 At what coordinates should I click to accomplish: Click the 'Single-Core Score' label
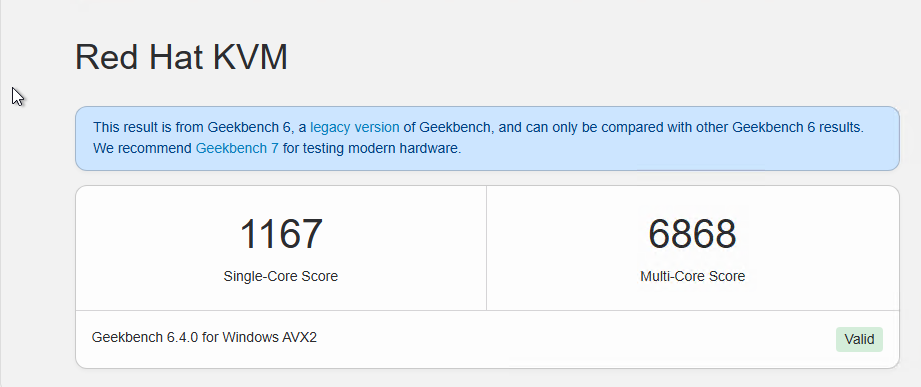click(x=281, y=276)
